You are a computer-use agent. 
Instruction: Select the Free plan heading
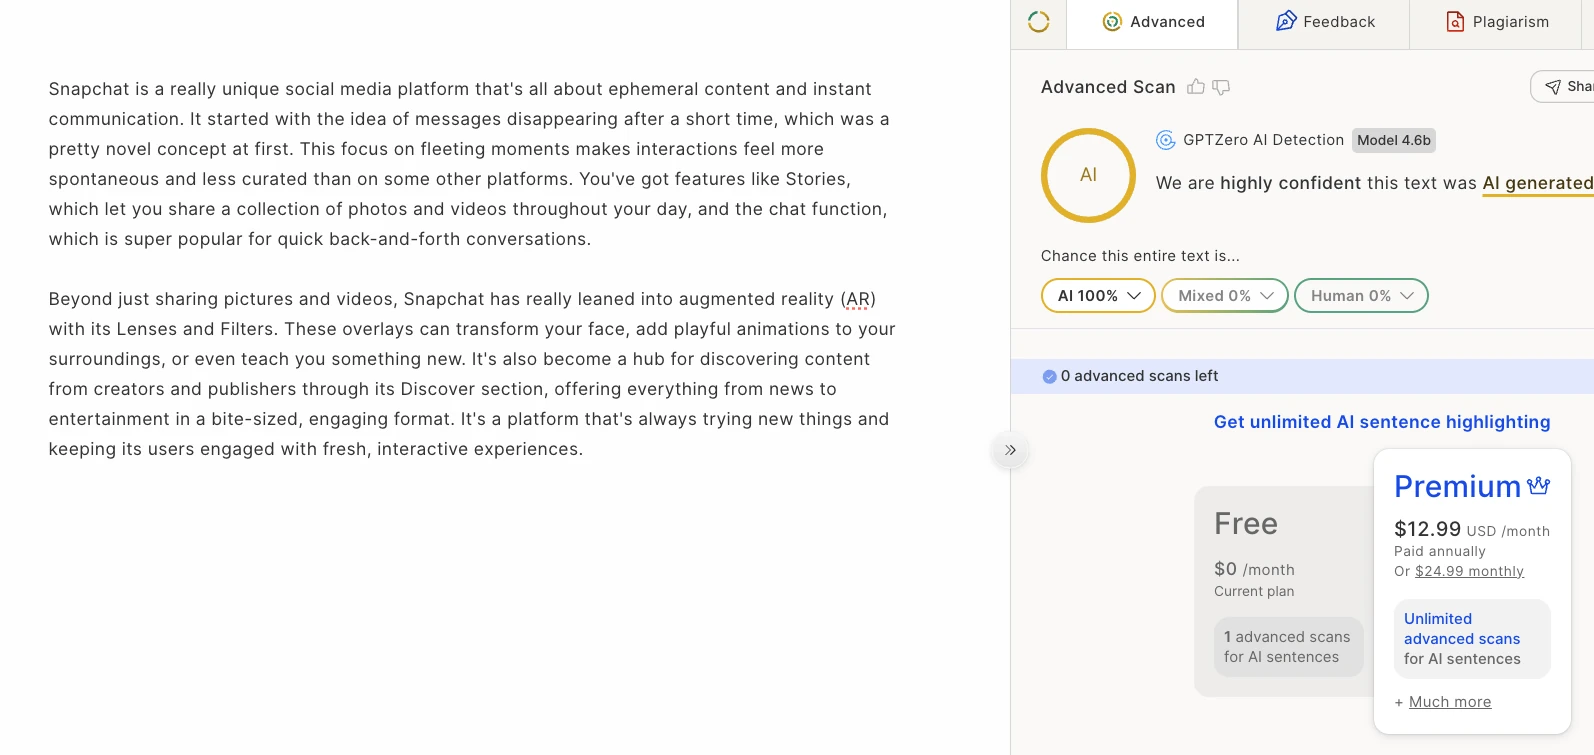click(x=1246, y=524)
